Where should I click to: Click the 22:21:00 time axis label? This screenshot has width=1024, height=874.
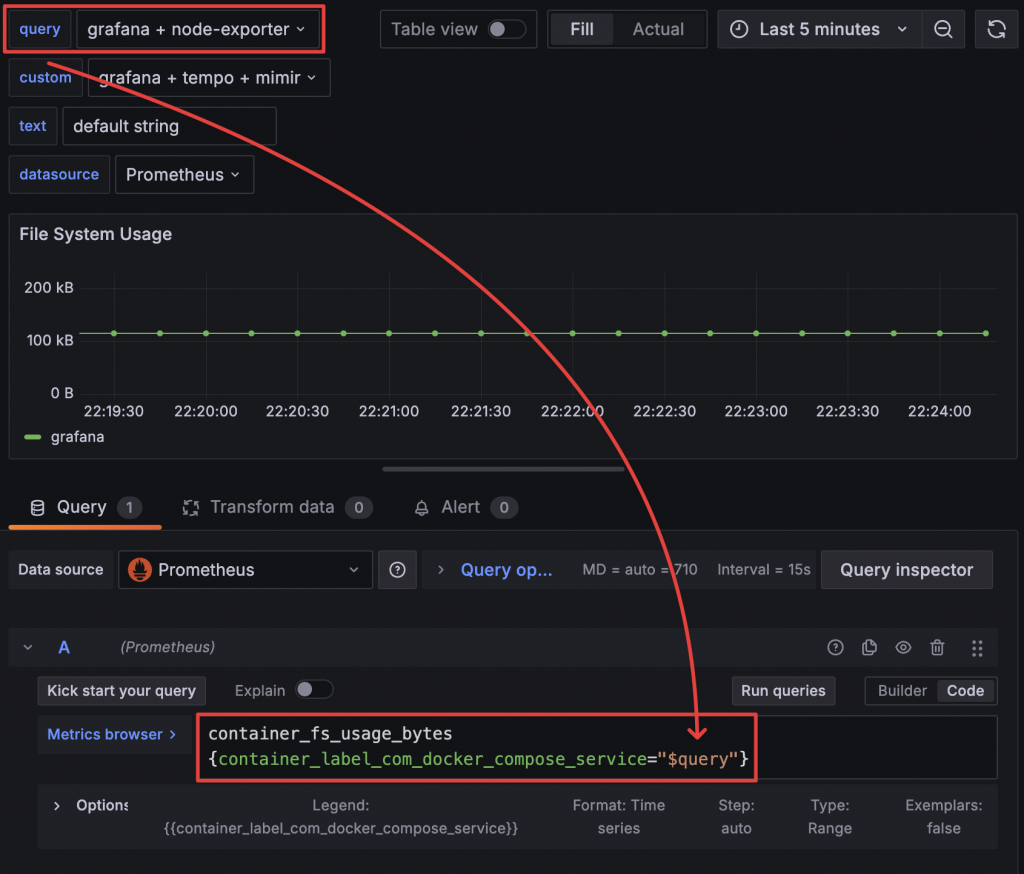389,411
